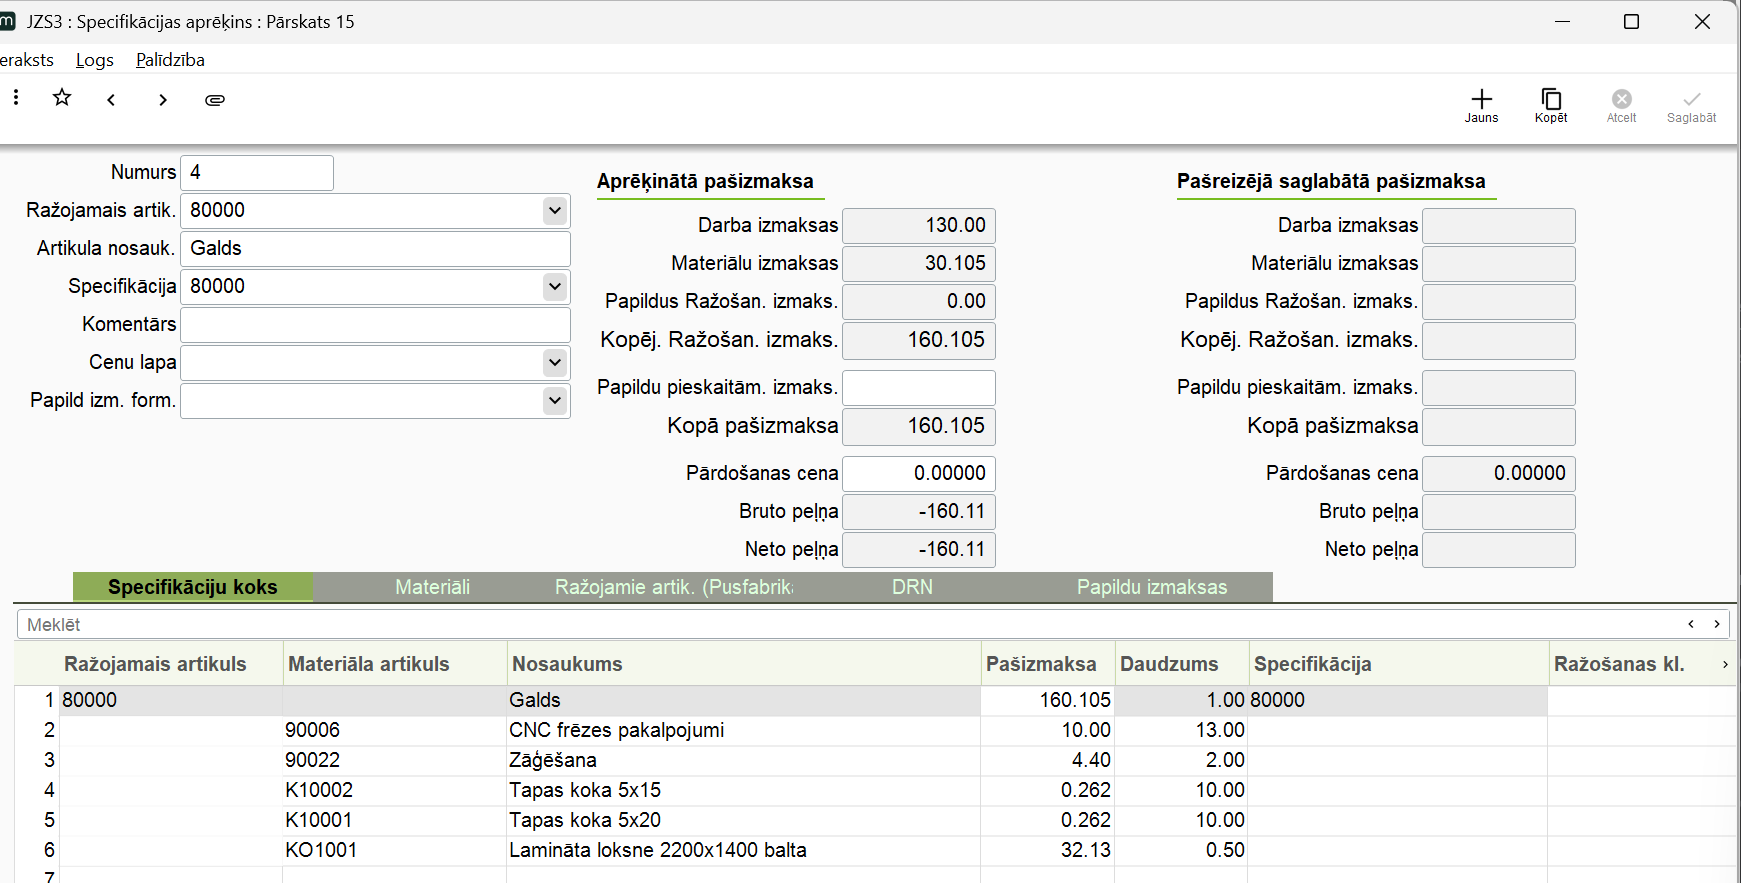Mark record as favorite with star icon
The height and width of the screenshot is (883, 1741).
[x=62, y=97]
